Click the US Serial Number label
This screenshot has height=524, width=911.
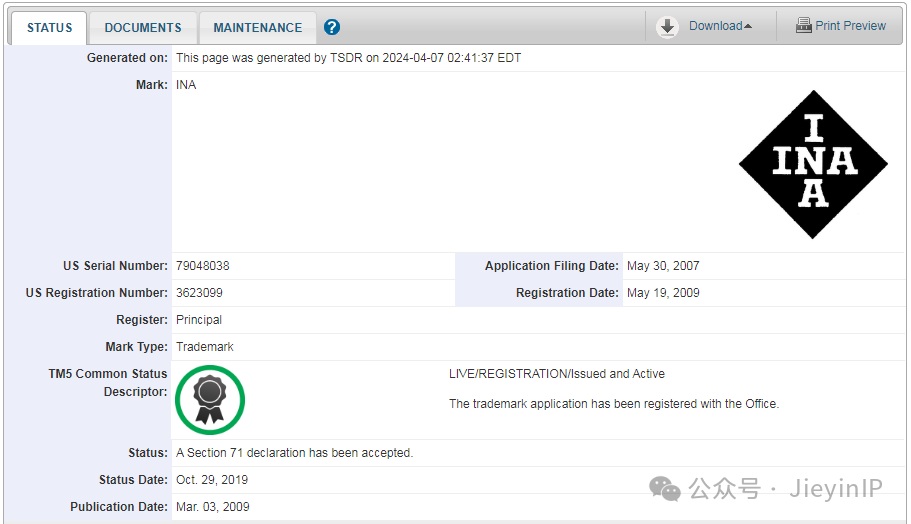point(115,266)
